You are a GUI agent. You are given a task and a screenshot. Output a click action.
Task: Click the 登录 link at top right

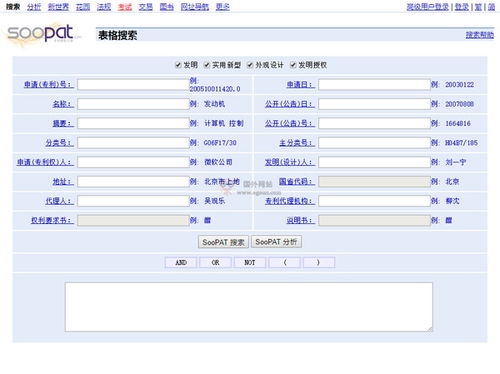click(x=461, y=7)
